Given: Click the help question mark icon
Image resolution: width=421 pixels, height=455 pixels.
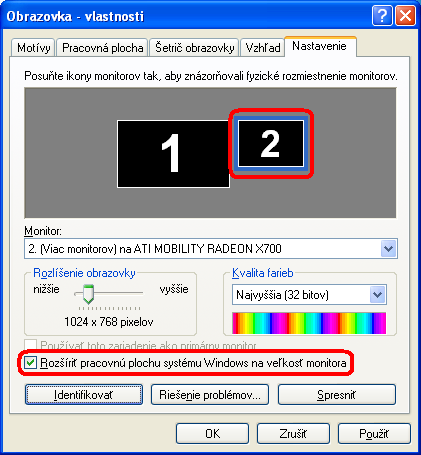Looking at the screenshot, I should pyautogui.click(x=382, y=16).
